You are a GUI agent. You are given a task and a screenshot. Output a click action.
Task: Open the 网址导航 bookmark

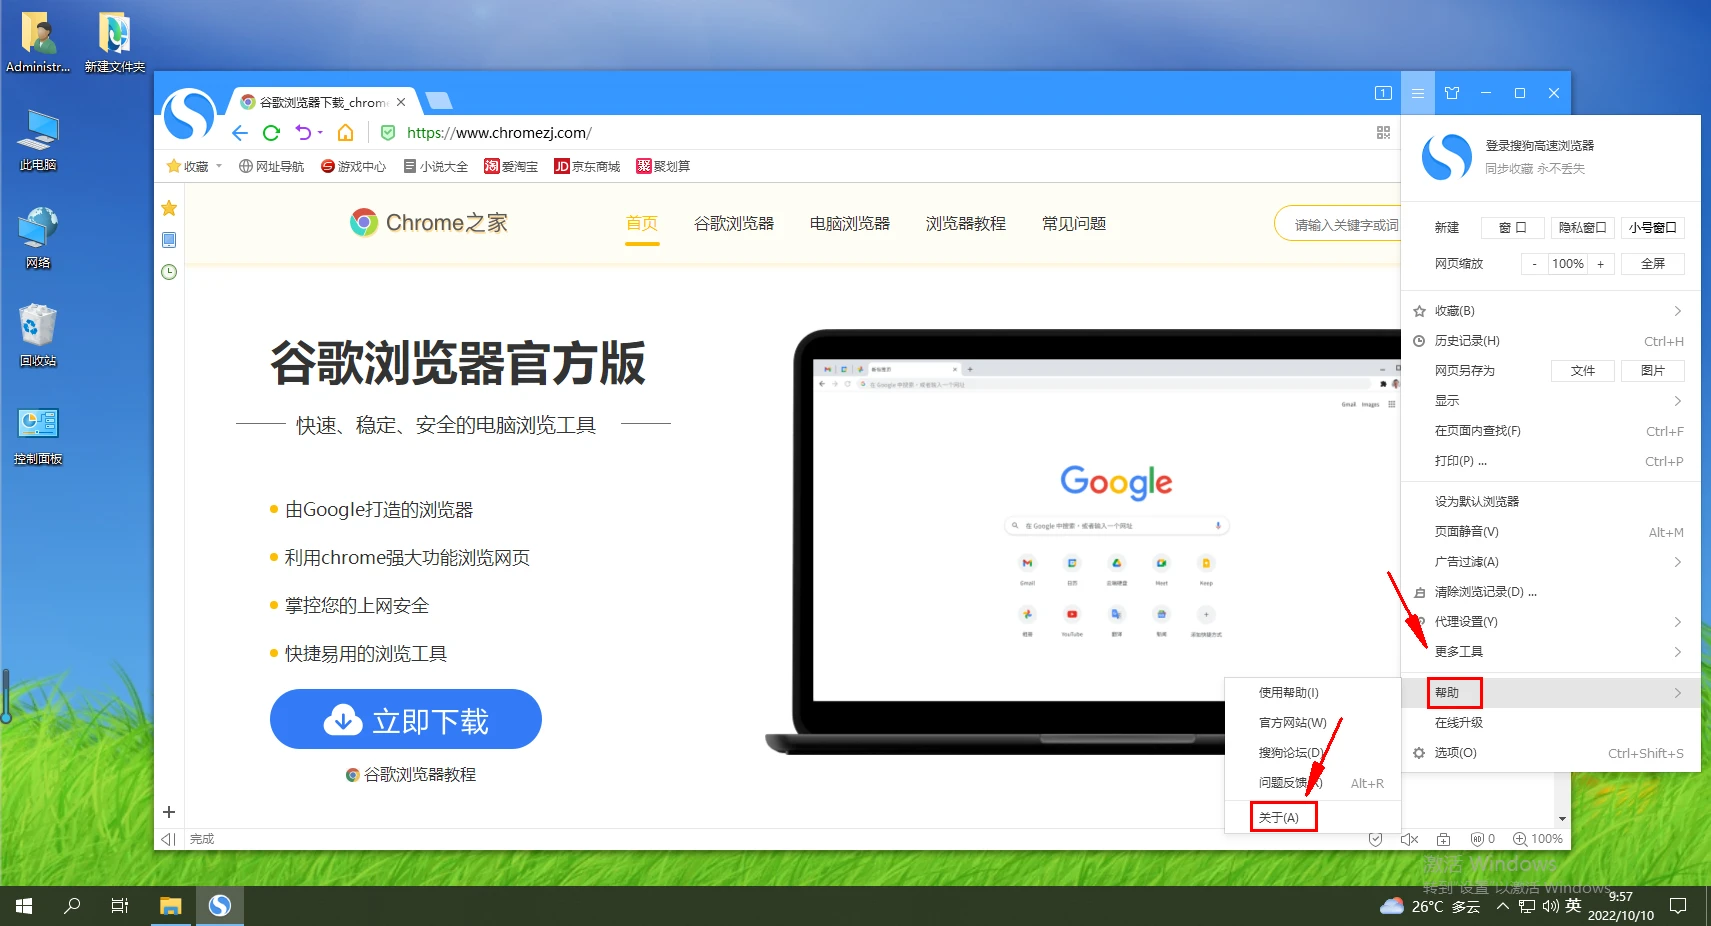[x=271, y=166]
